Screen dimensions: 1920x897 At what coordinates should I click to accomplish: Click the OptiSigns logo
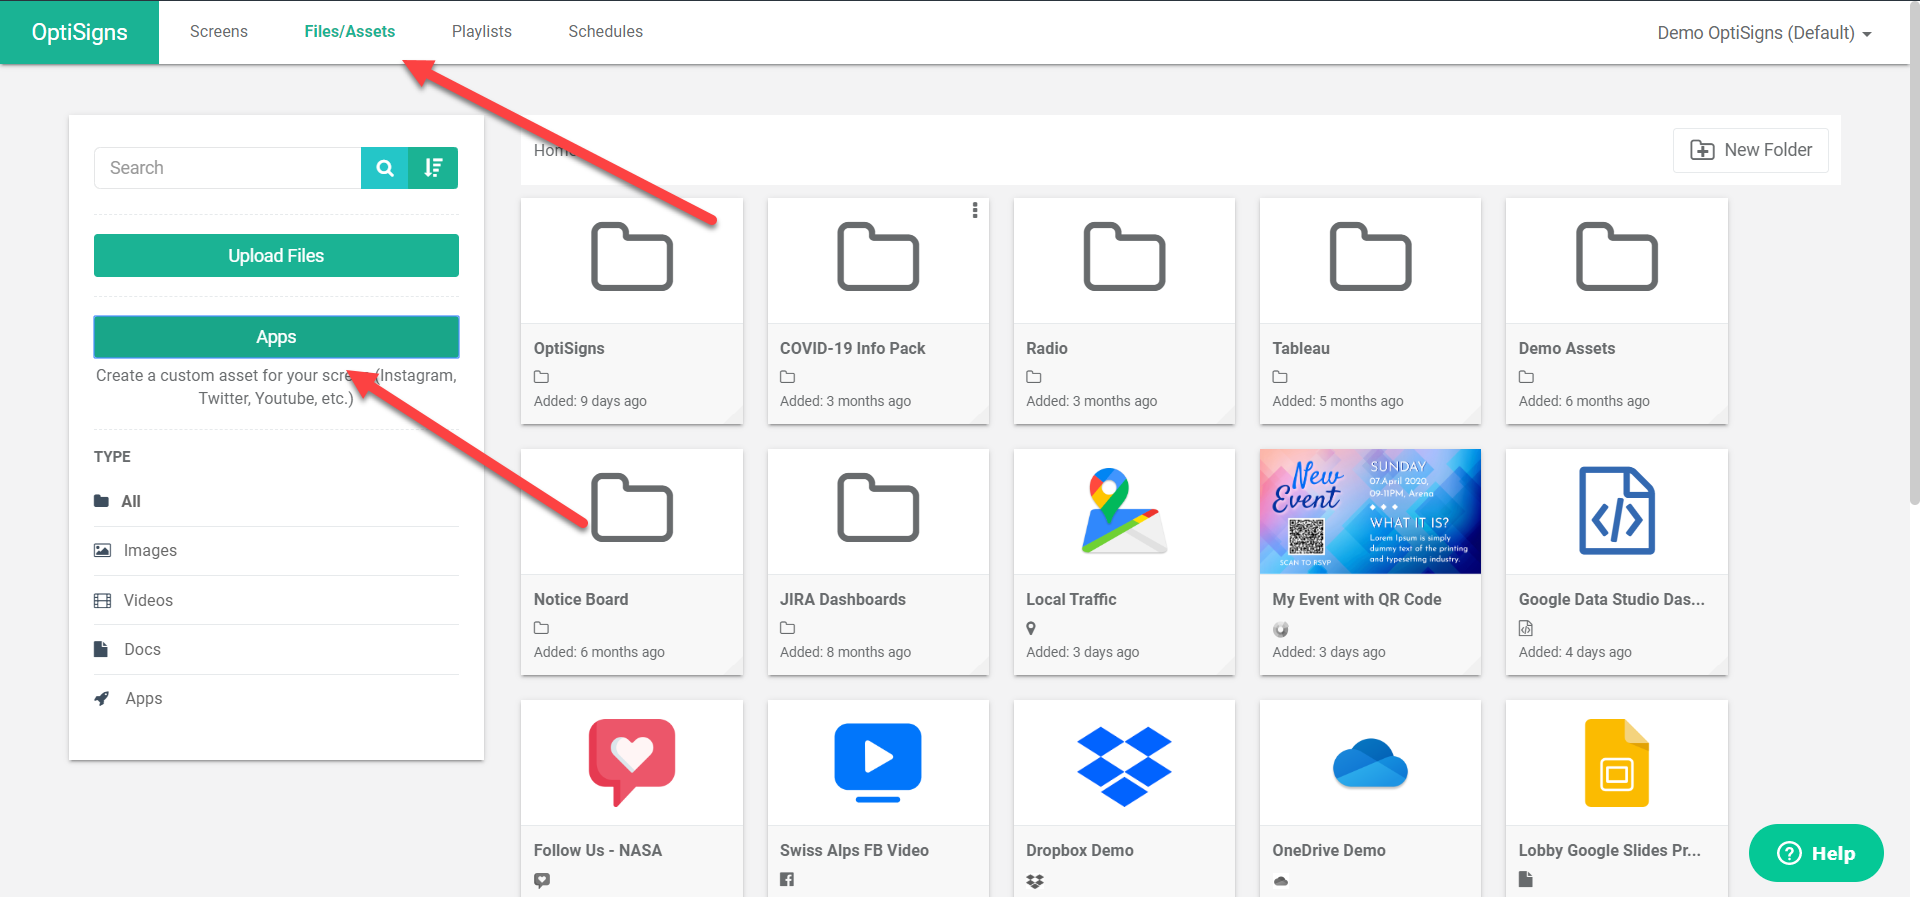[79, 32]
